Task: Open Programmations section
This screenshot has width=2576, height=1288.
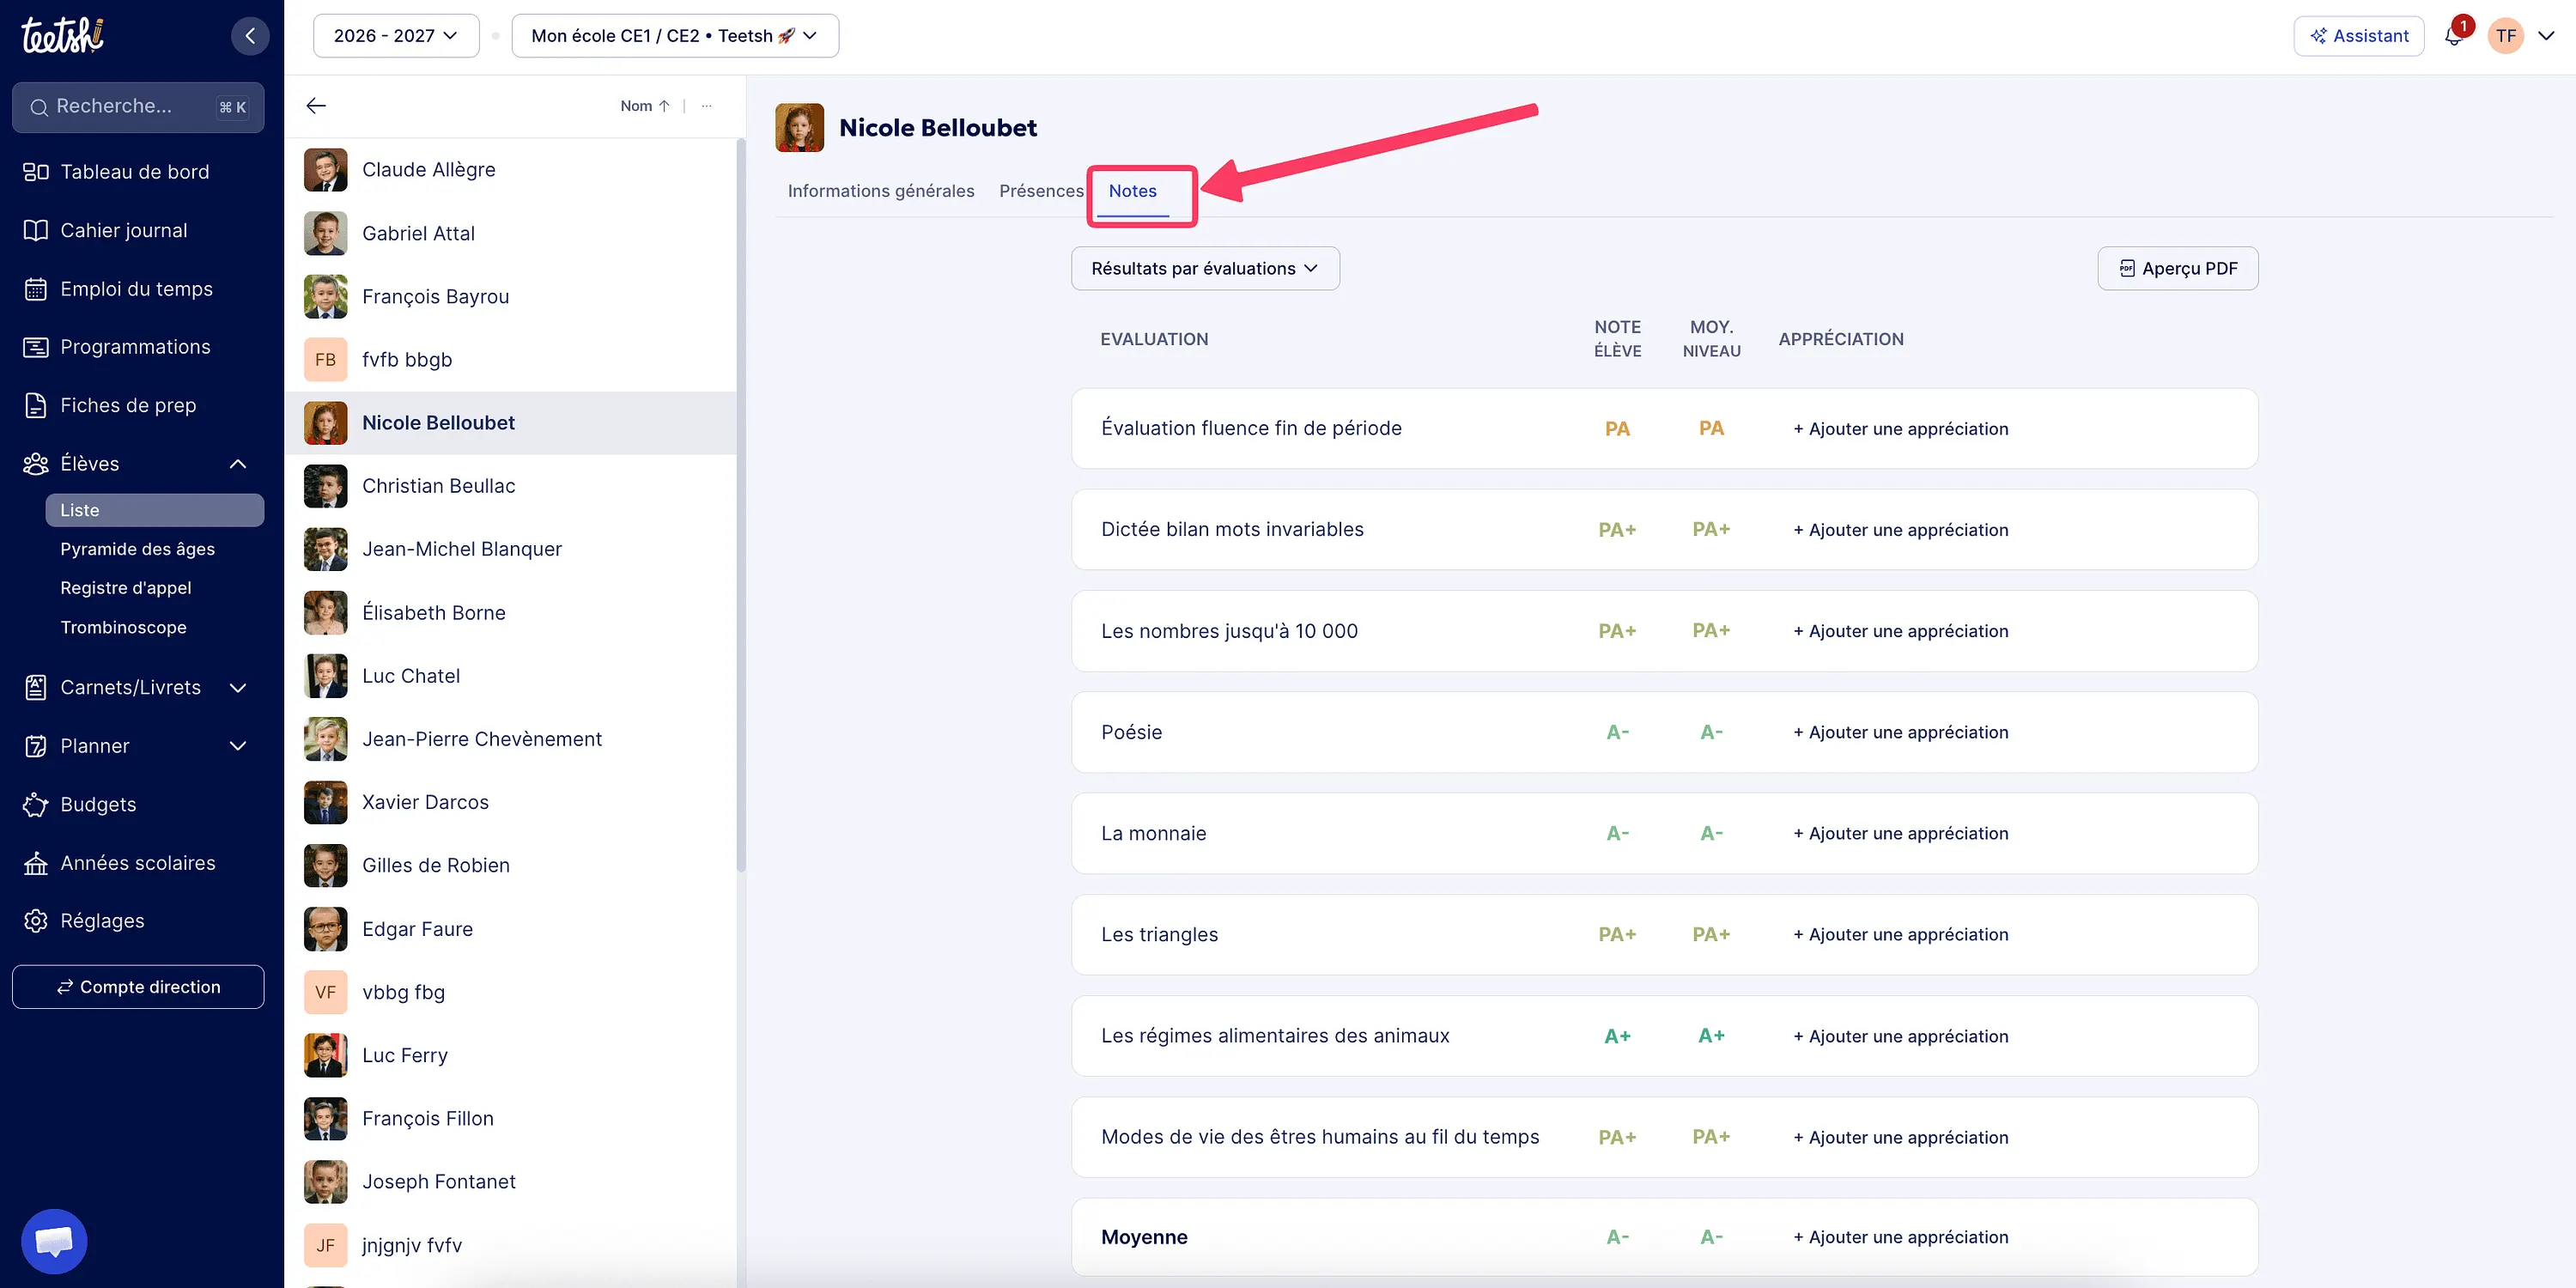Action: point(135,347)
